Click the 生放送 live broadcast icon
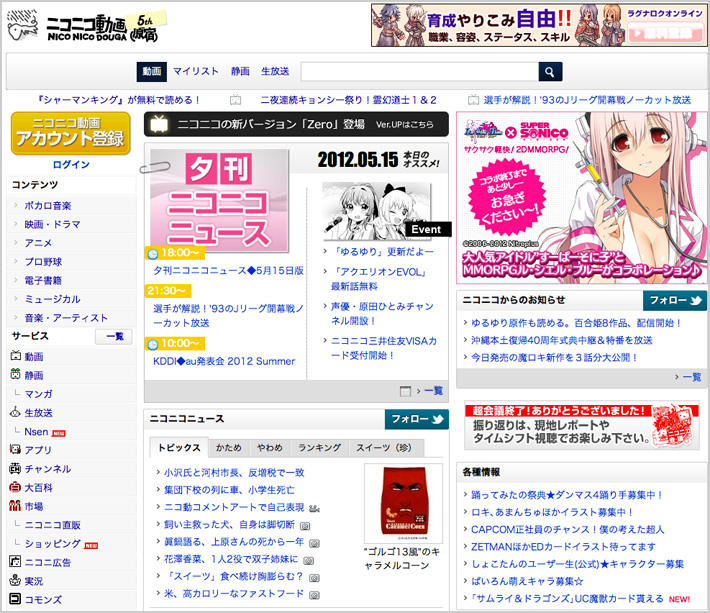Screen dimensions: 710x613 (x=16, y=412)
